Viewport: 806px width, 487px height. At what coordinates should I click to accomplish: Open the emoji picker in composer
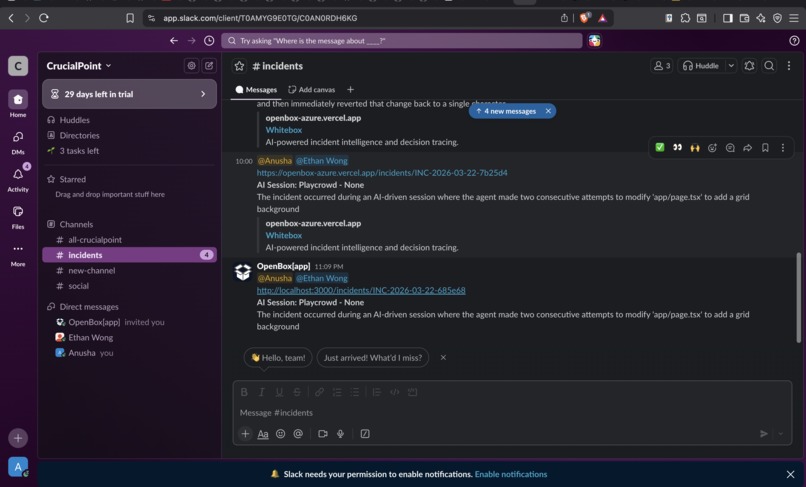280,434
